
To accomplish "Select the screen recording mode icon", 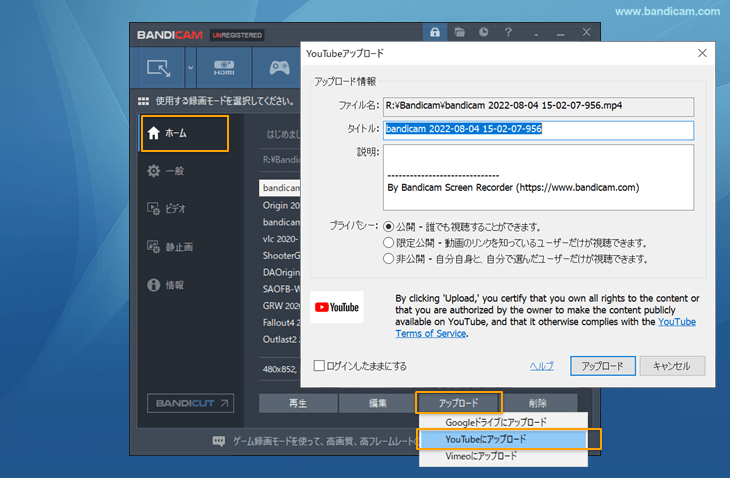I will tap(159, 68).
